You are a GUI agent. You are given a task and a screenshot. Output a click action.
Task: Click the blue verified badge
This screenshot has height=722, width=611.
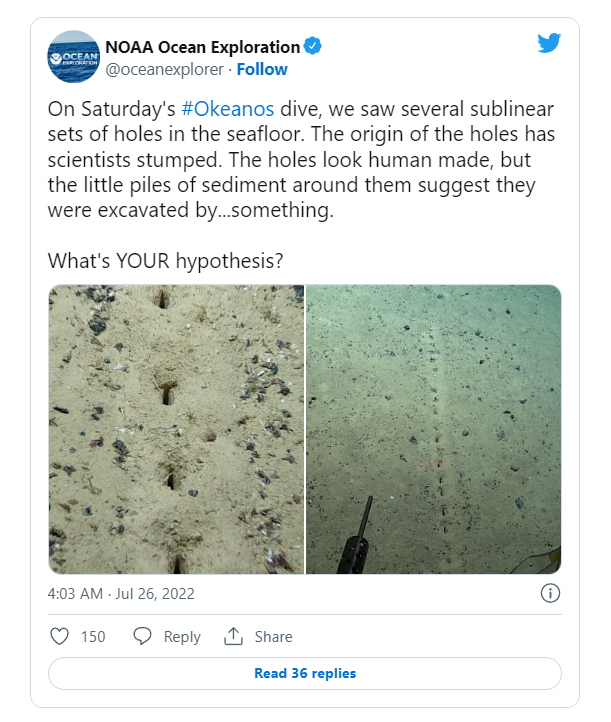(314, 46)
